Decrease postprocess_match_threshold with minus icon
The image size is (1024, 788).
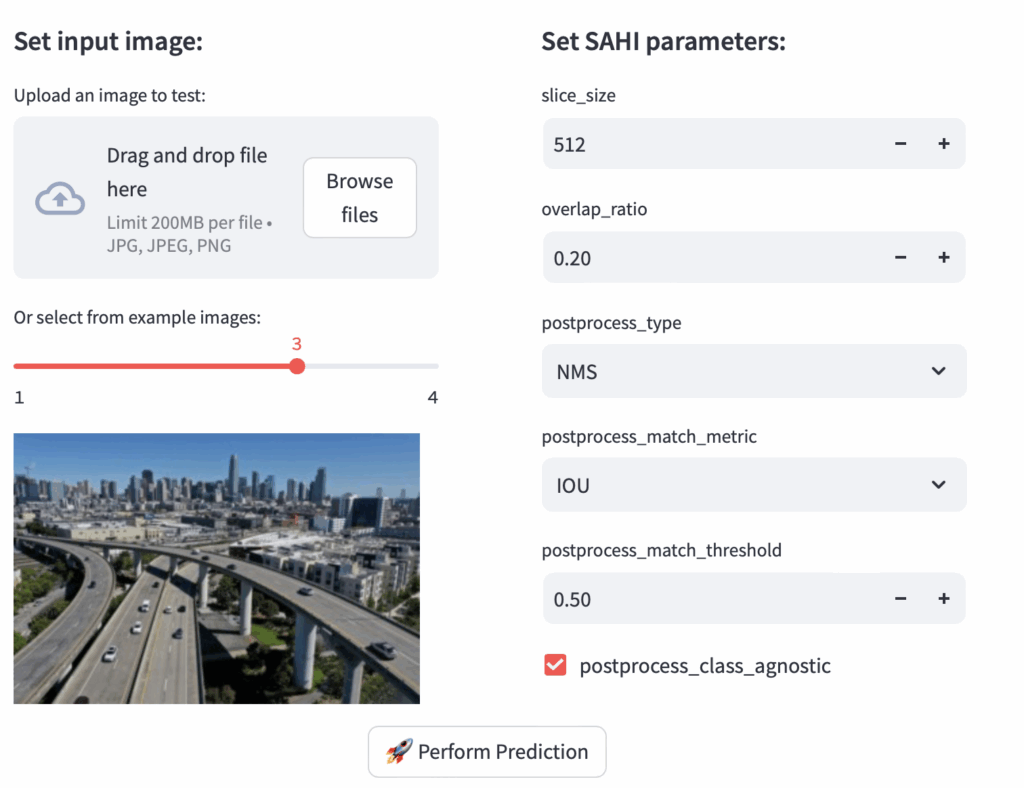tap(900, 599)
